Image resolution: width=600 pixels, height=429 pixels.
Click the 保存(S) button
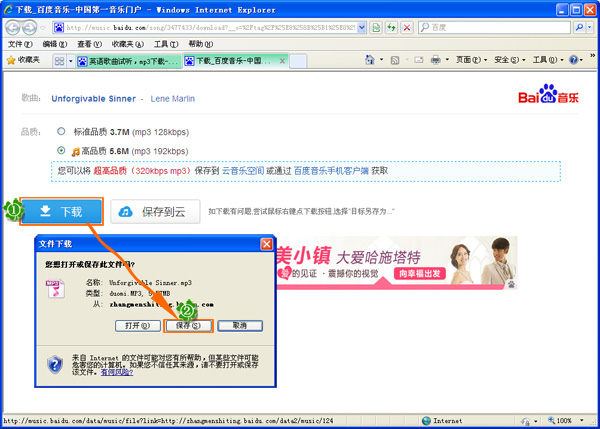(x=188, y=326)
